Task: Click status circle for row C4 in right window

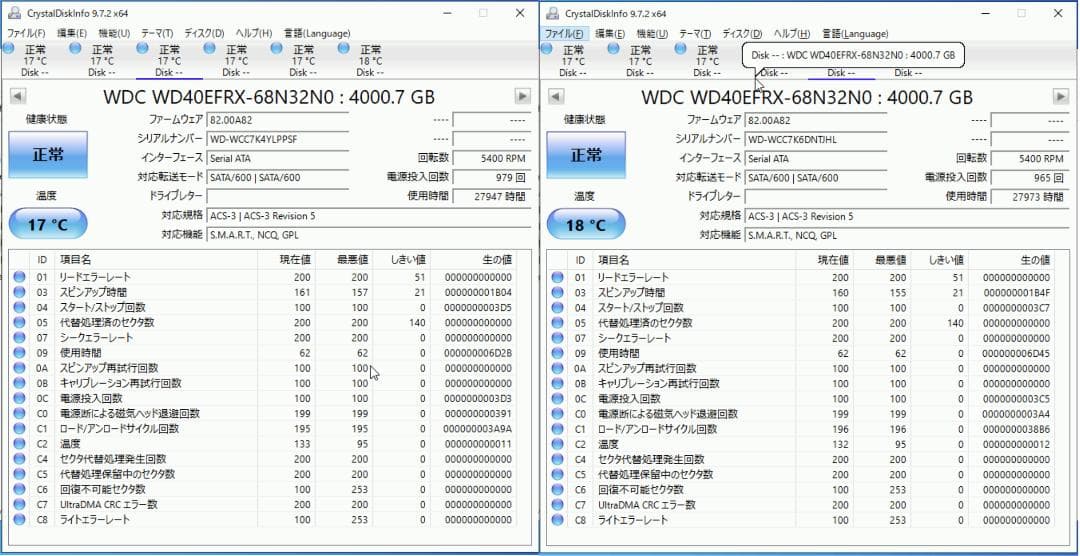Action: 557,459
